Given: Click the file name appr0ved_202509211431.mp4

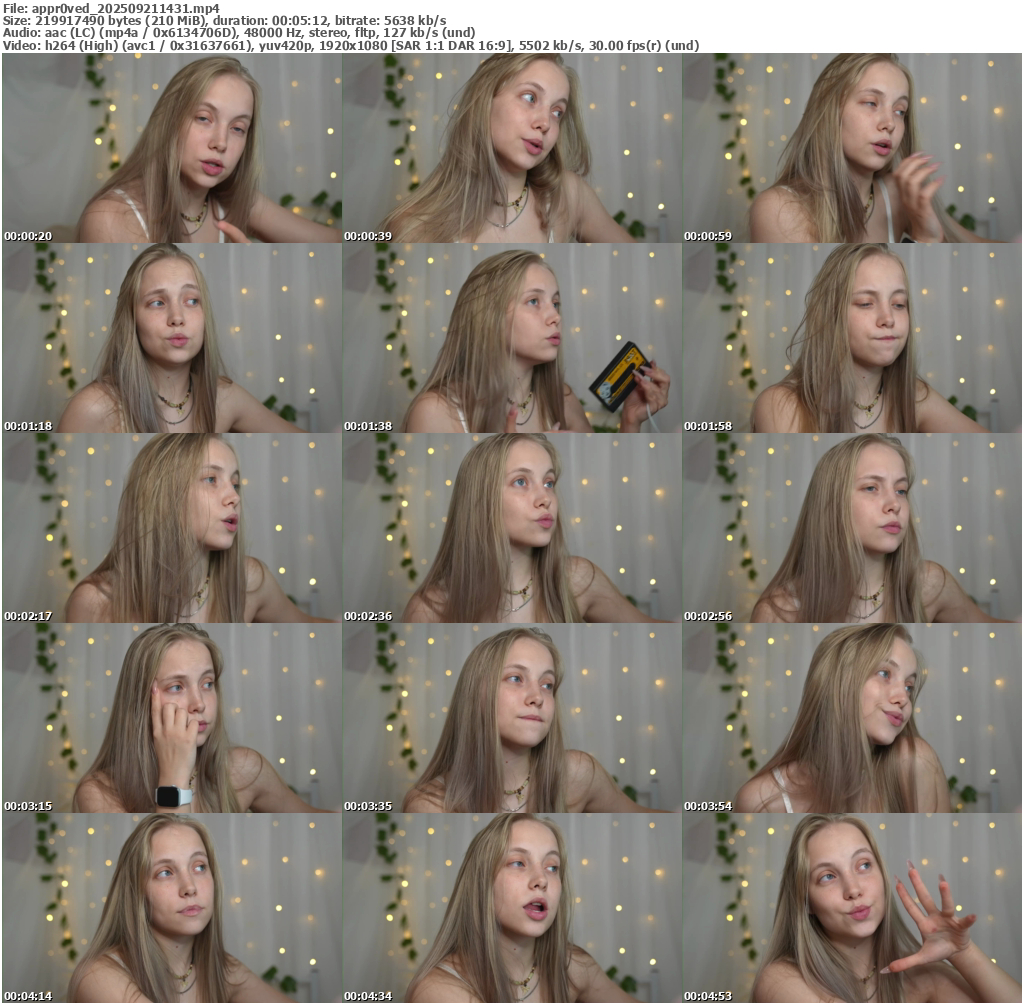Looking at the screenshot, I should pyautogui.click(x=125, y=8).
